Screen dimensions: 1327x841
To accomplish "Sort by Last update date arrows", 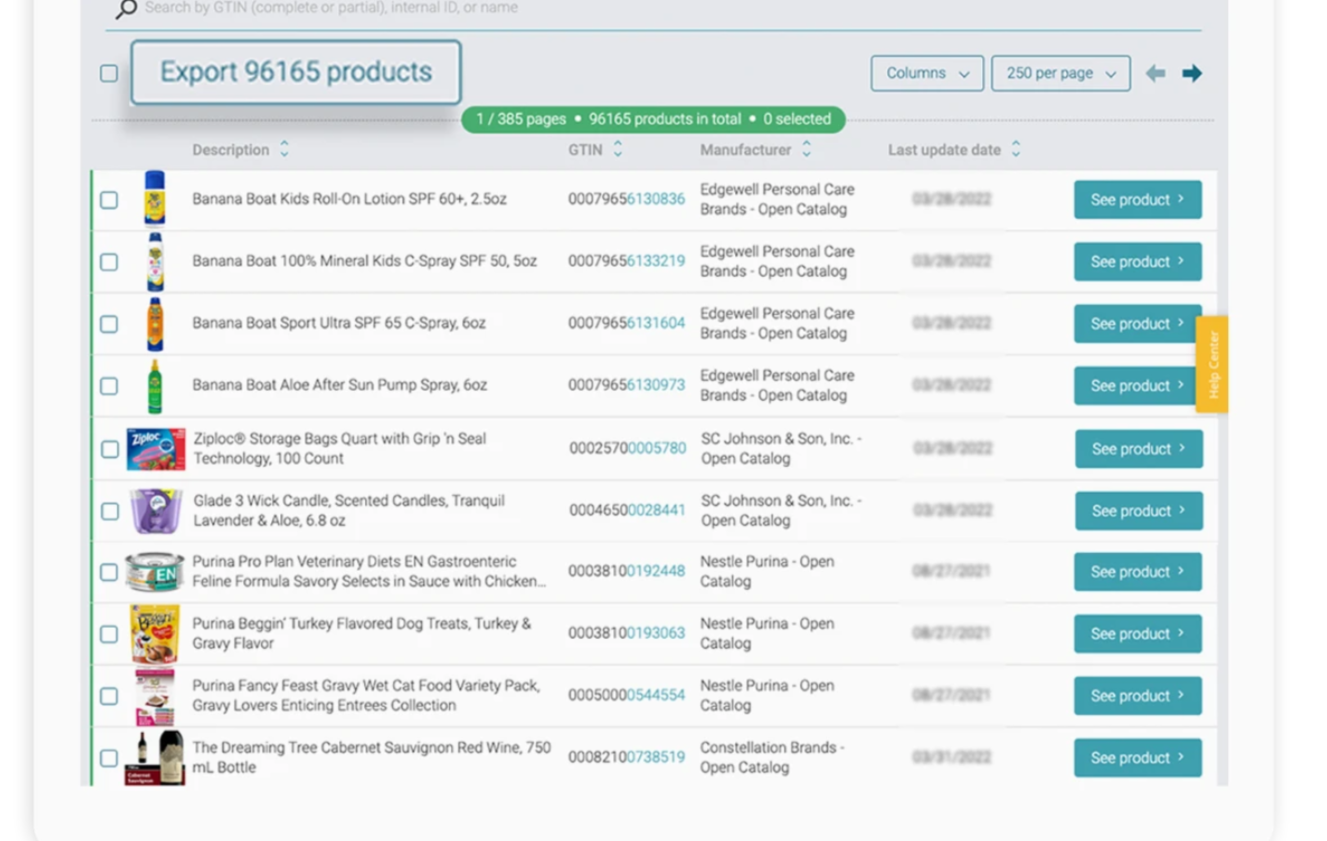I will 1016,149.
